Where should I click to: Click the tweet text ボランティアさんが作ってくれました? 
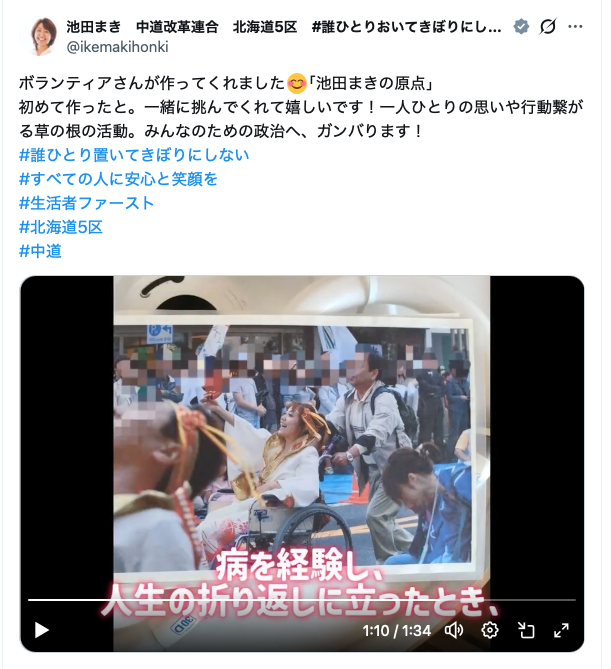[x=151, y=83]
